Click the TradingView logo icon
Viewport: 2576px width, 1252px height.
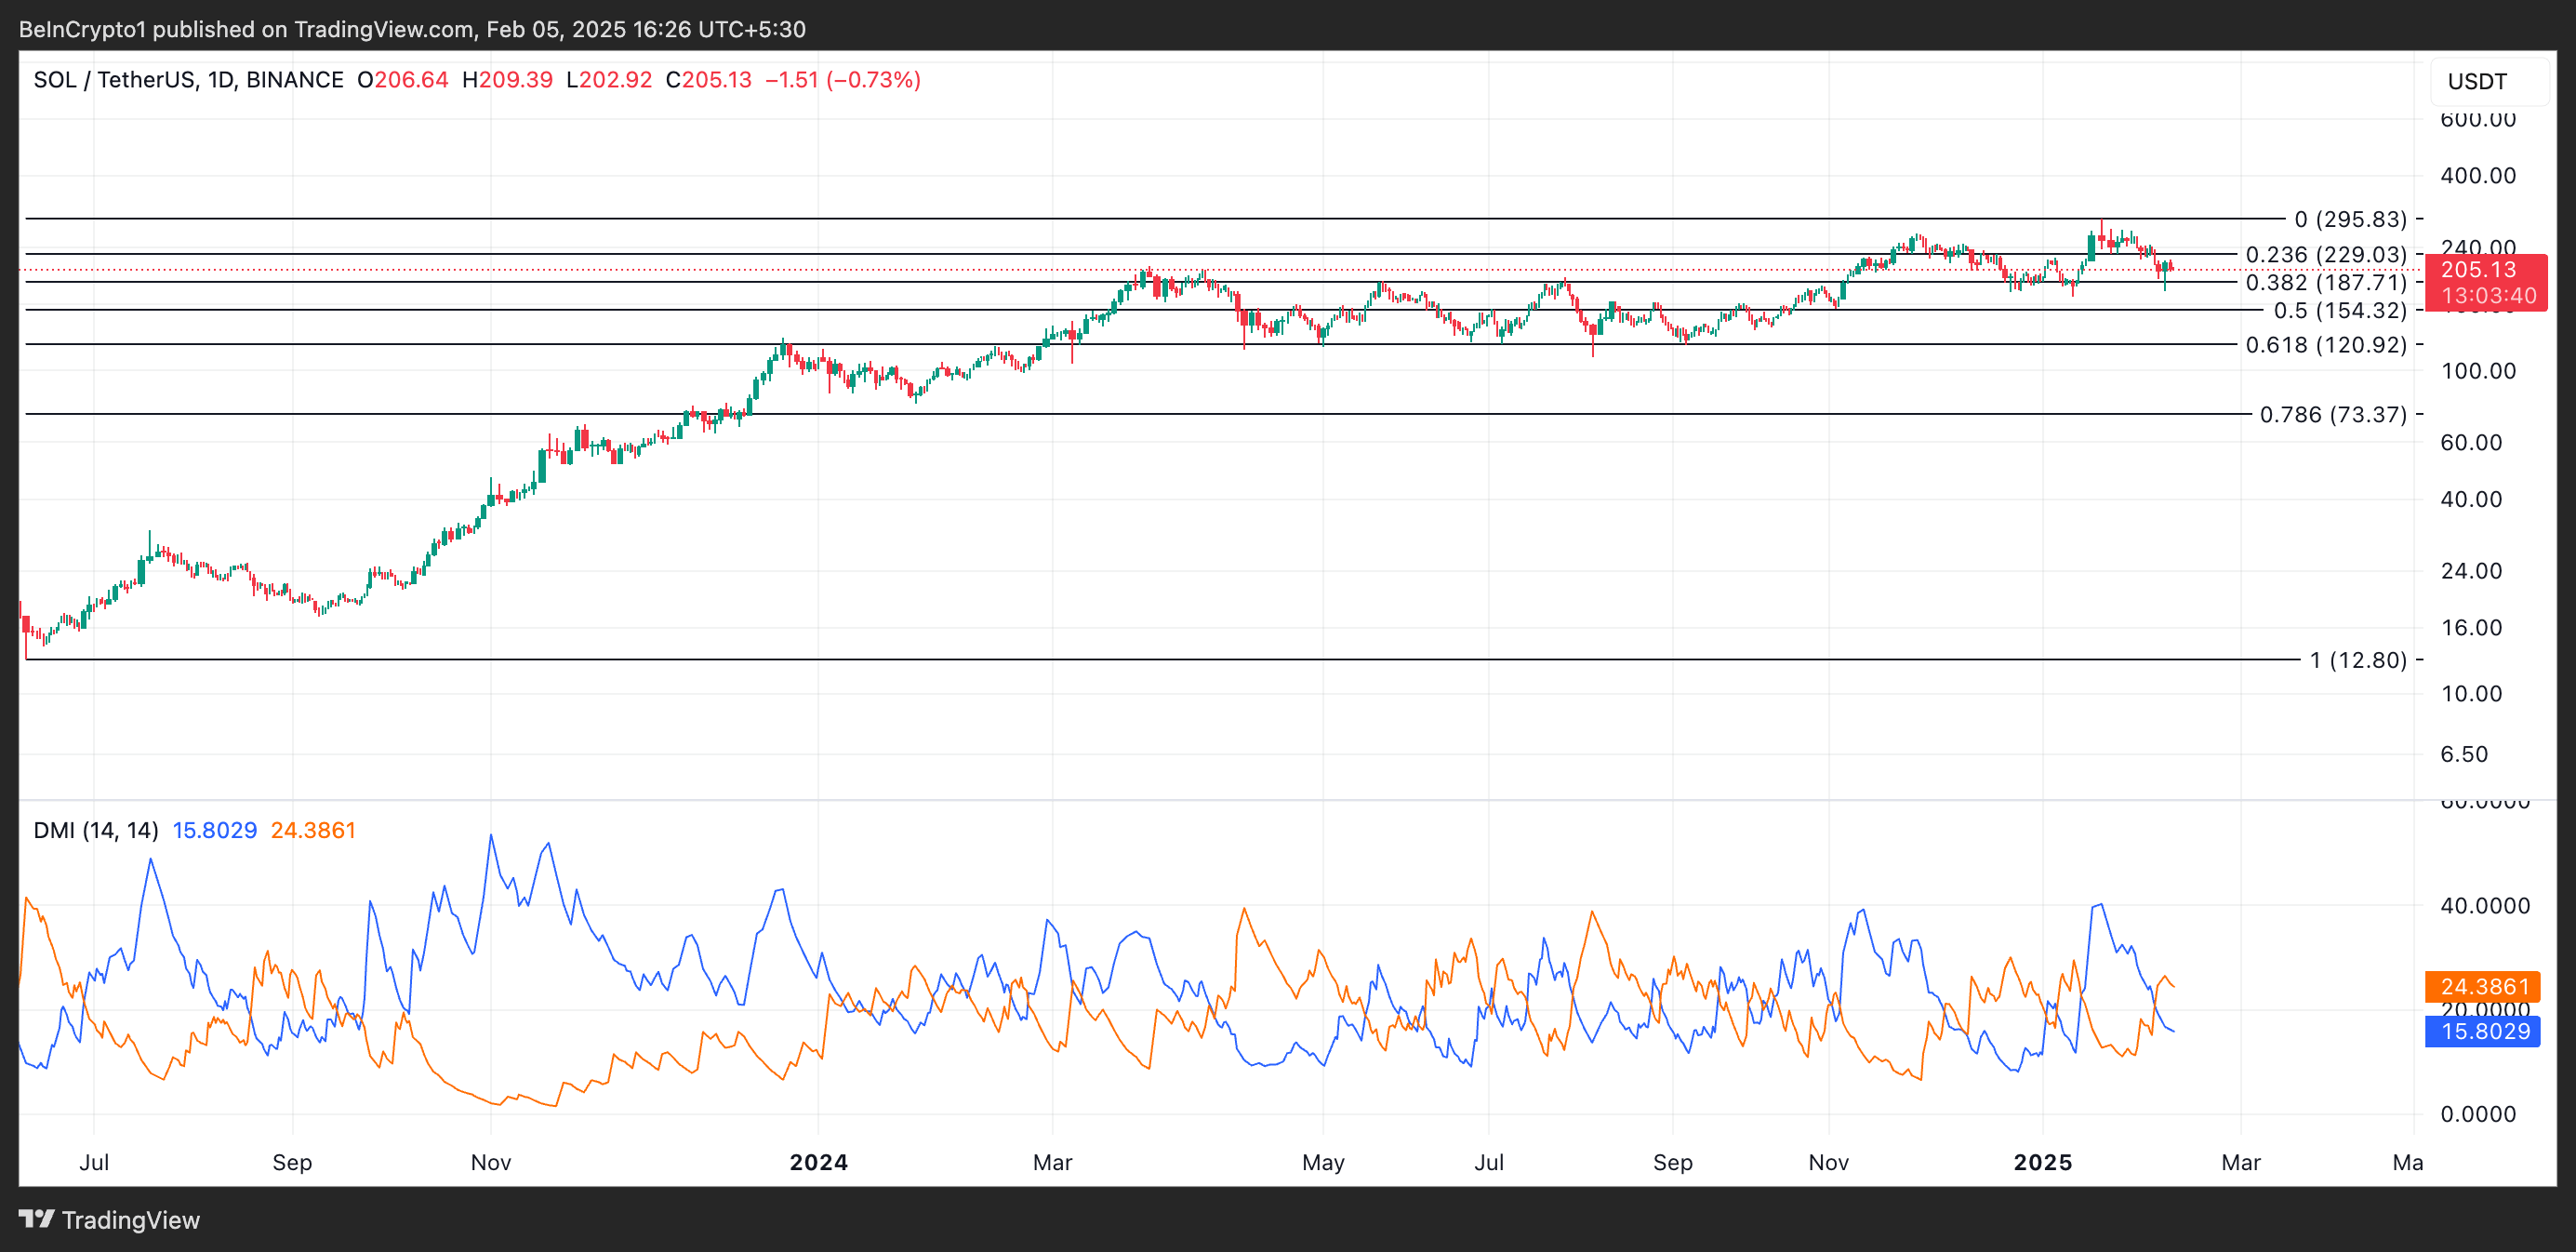click(x=36, y=1219)
